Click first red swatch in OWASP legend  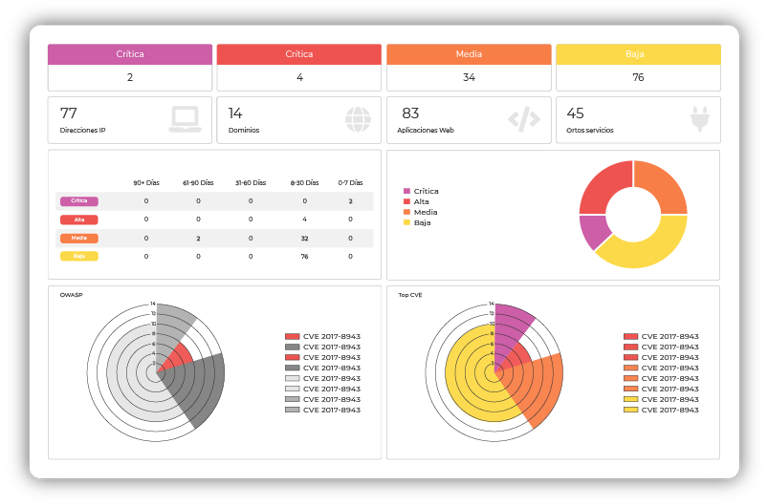click(292, 336)
